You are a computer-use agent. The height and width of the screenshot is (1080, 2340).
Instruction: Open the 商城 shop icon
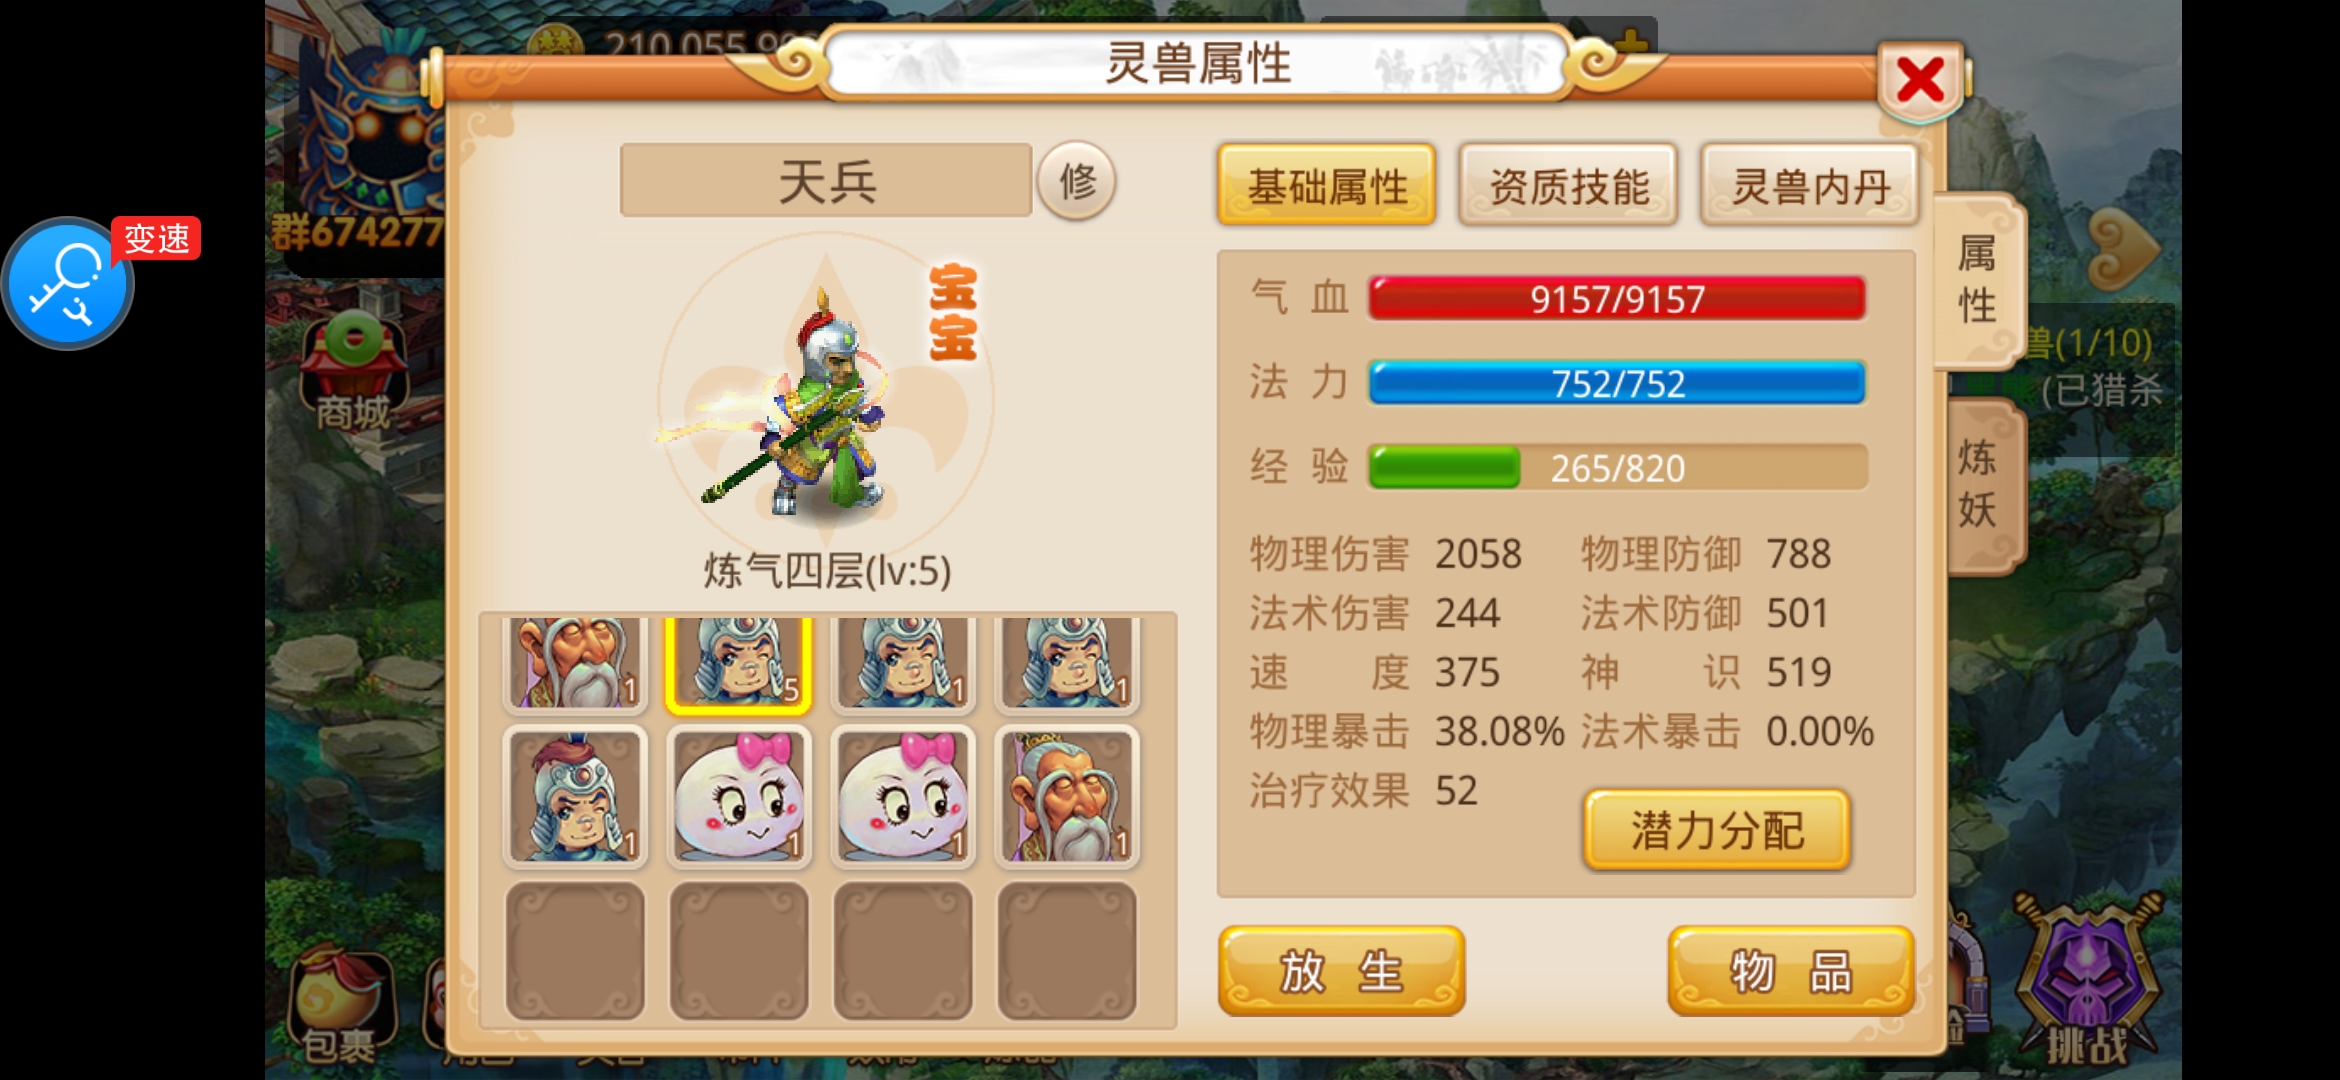353,372
